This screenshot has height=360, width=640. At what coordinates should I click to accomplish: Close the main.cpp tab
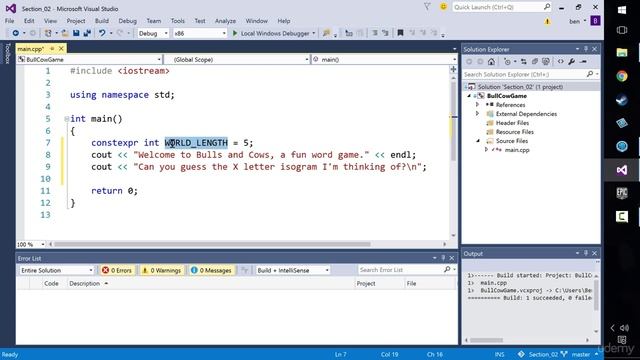tap(61, 49)
